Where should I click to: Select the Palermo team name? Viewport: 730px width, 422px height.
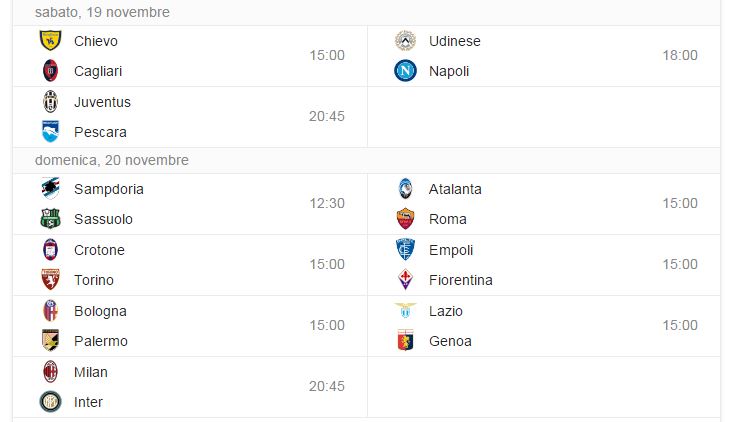101,341
